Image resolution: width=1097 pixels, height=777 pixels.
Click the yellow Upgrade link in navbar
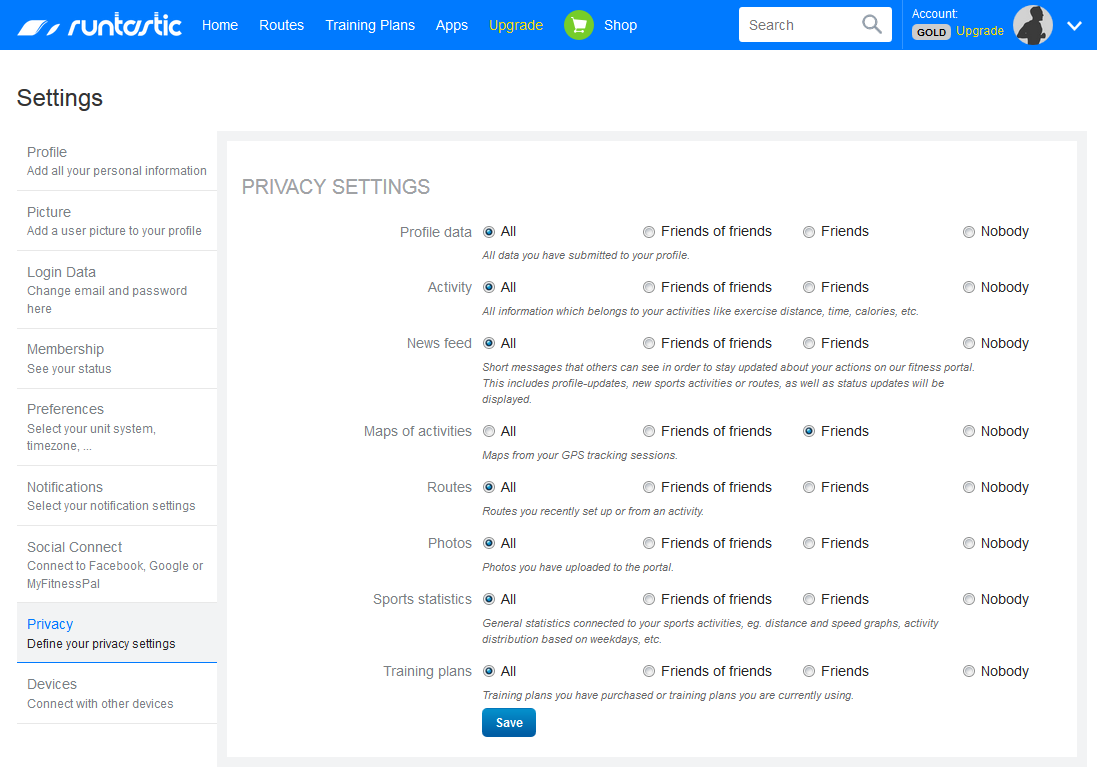pos(516,26)
